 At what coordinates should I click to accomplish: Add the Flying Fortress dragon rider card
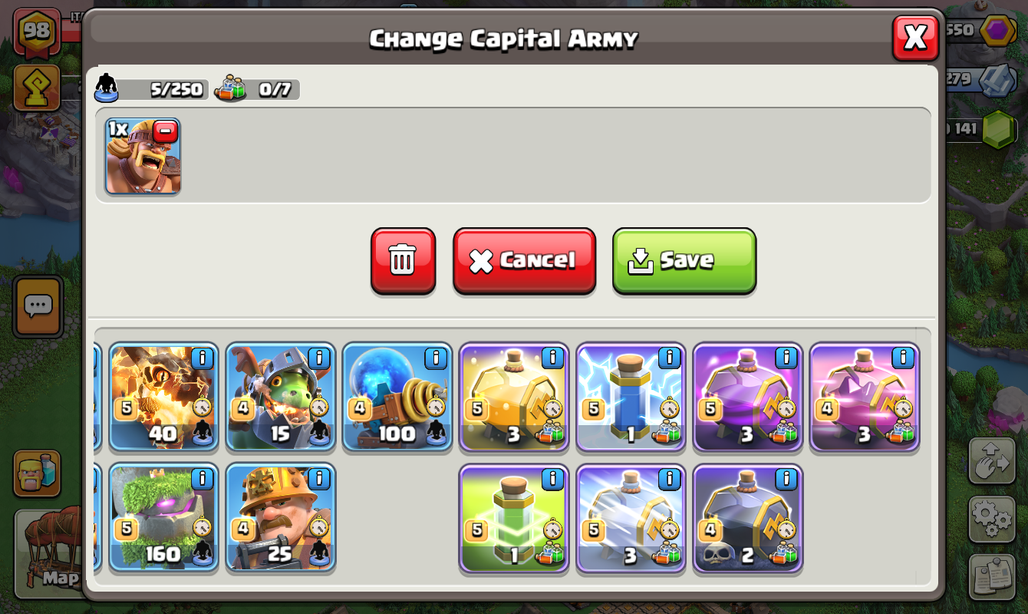tap(281, 397)
